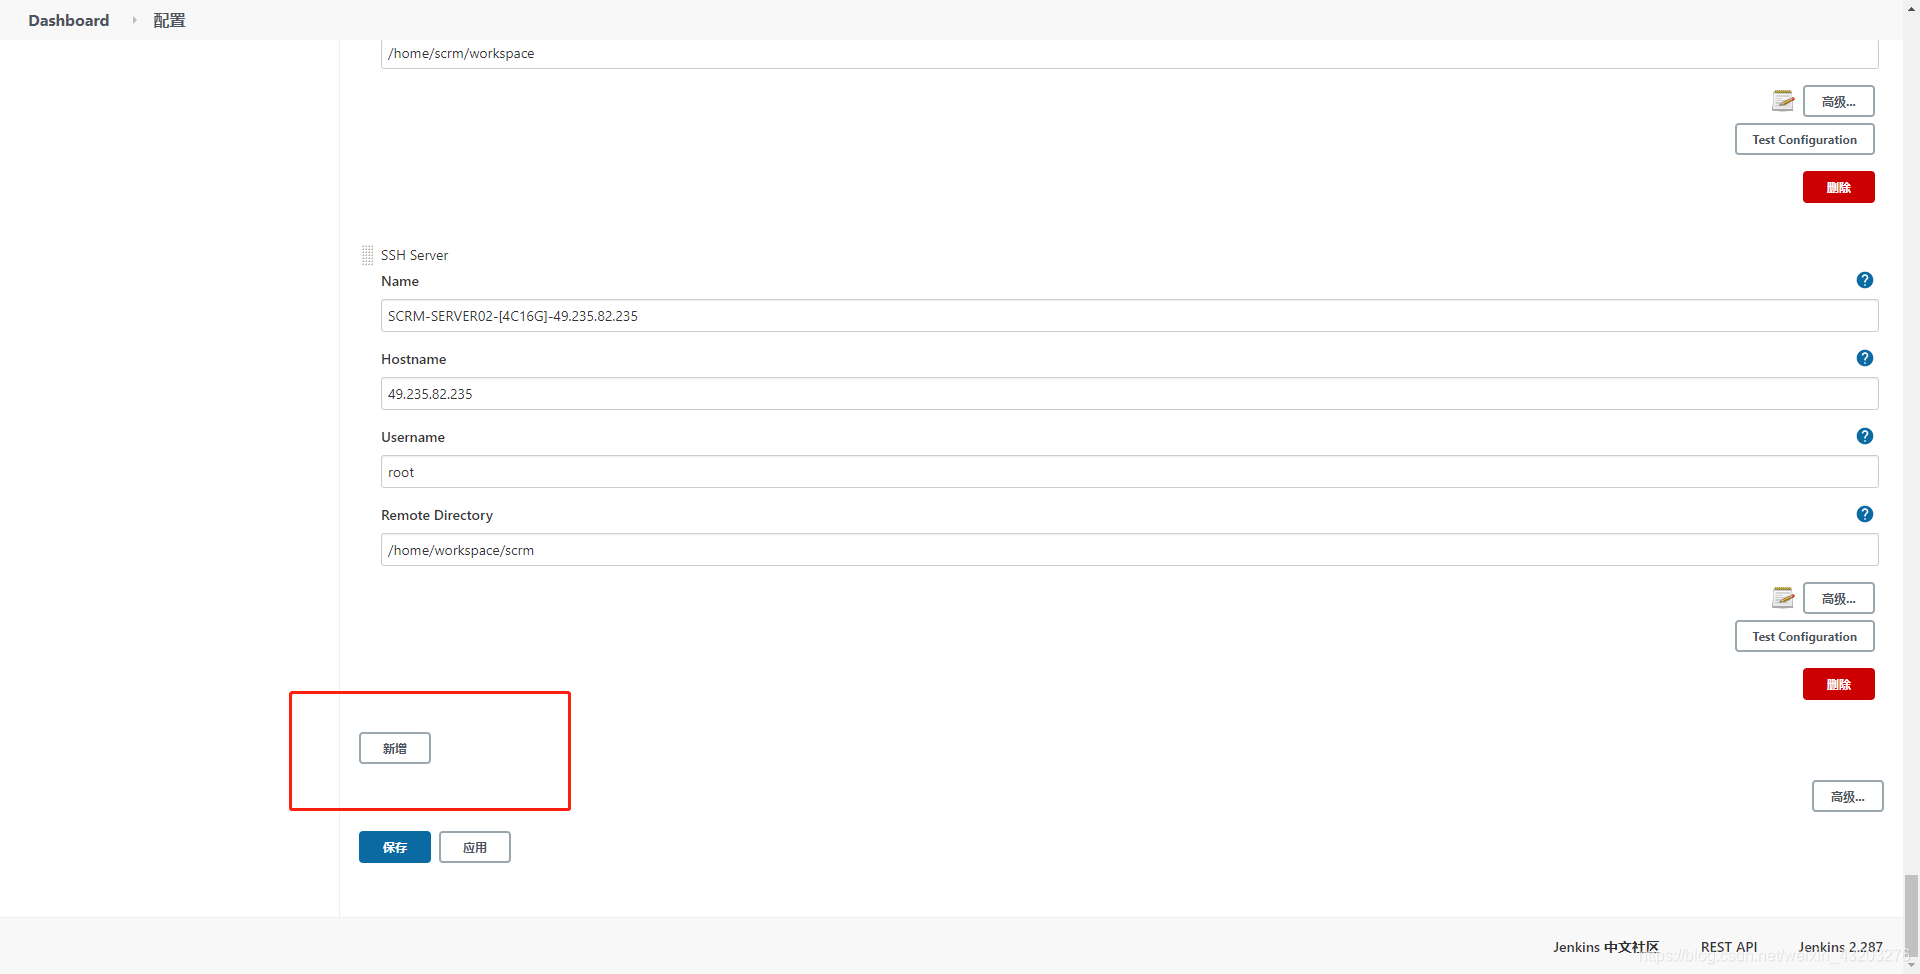Open help for the Name field
The height and width of the screenshot is (974, 1920).
coord(1864,280)
